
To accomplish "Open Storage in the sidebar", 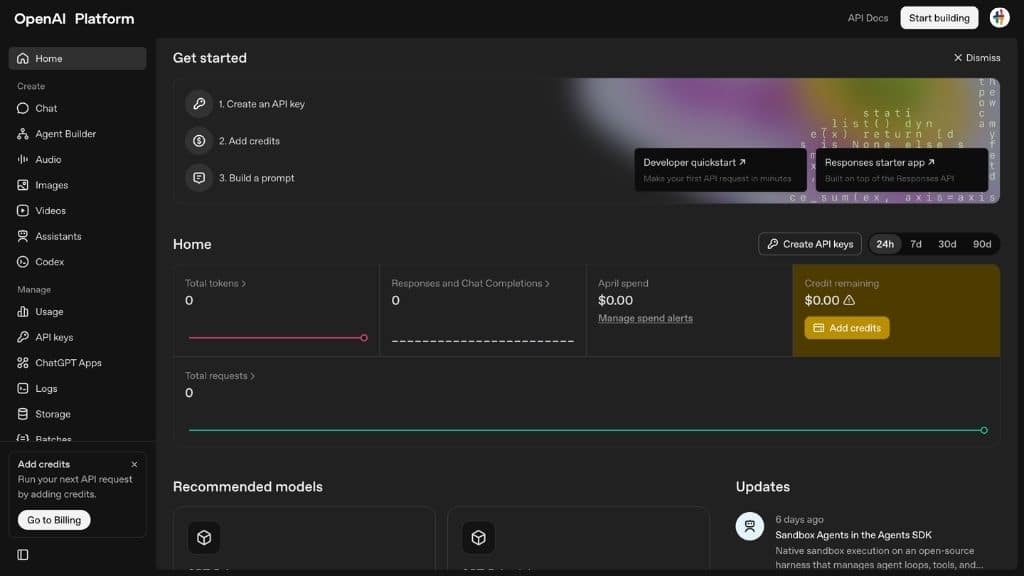I will 77,413.
